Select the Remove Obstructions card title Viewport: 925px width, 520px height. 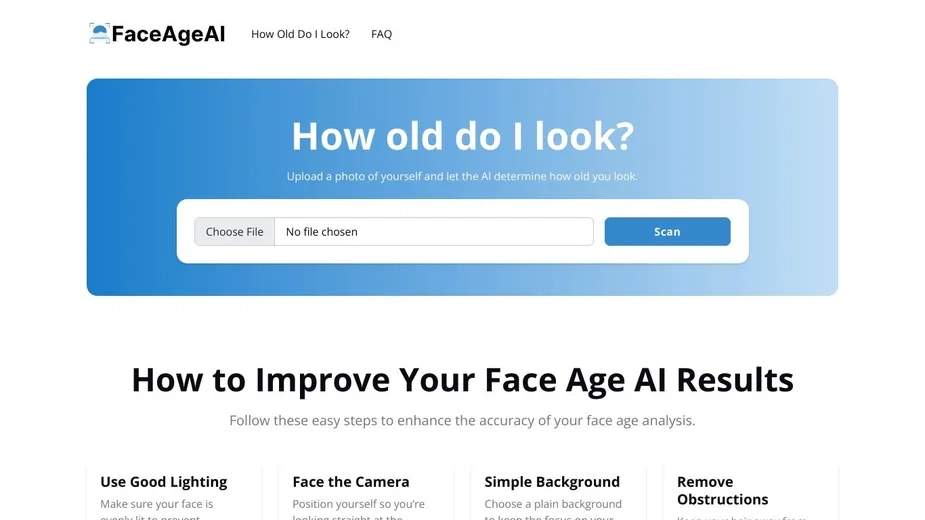(723, 490)
